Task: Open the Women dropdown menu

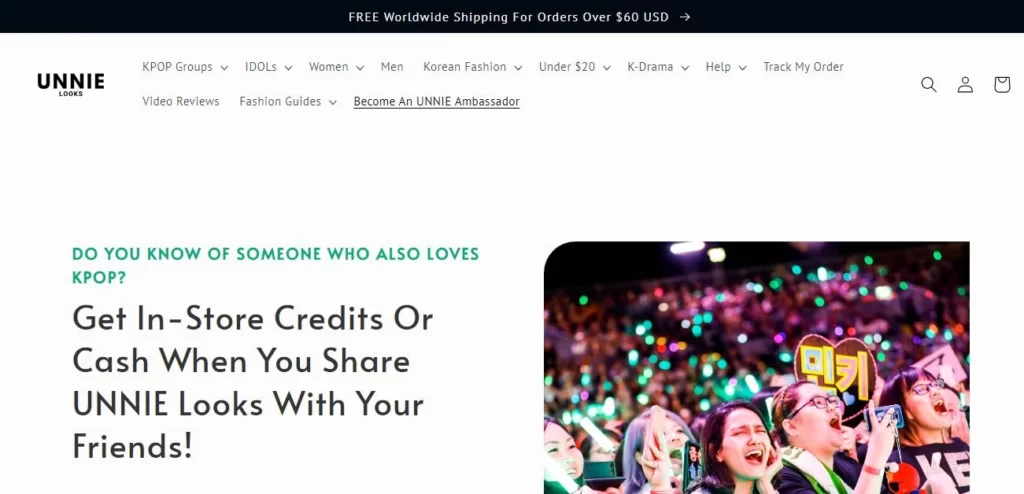Action: pos(336,67)
